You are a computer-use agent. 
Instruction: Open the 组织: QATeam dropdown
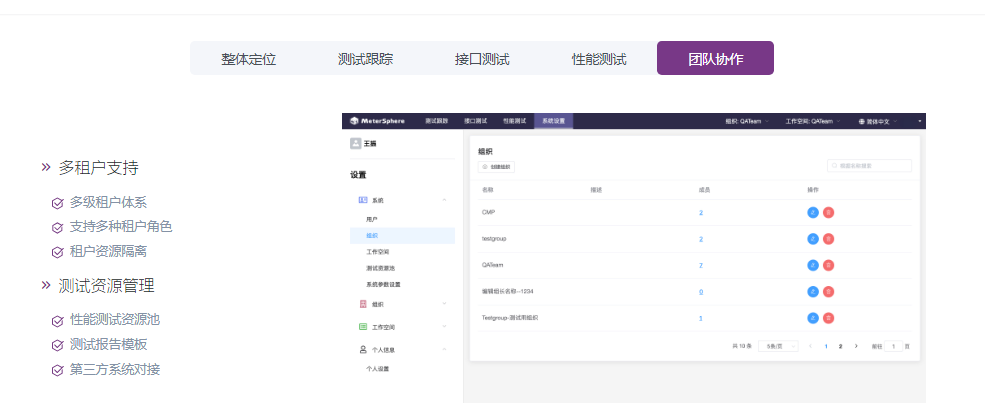(747, 121)
